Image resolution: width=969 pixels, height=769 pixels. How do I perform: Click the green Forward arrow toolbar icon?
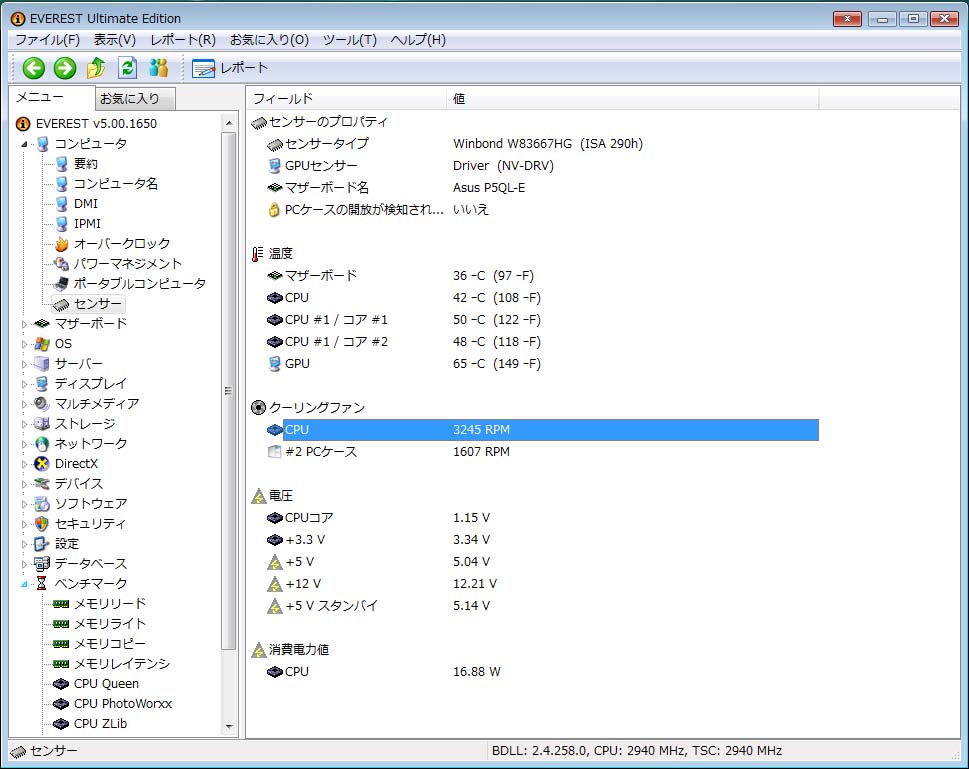pos(65,68)
